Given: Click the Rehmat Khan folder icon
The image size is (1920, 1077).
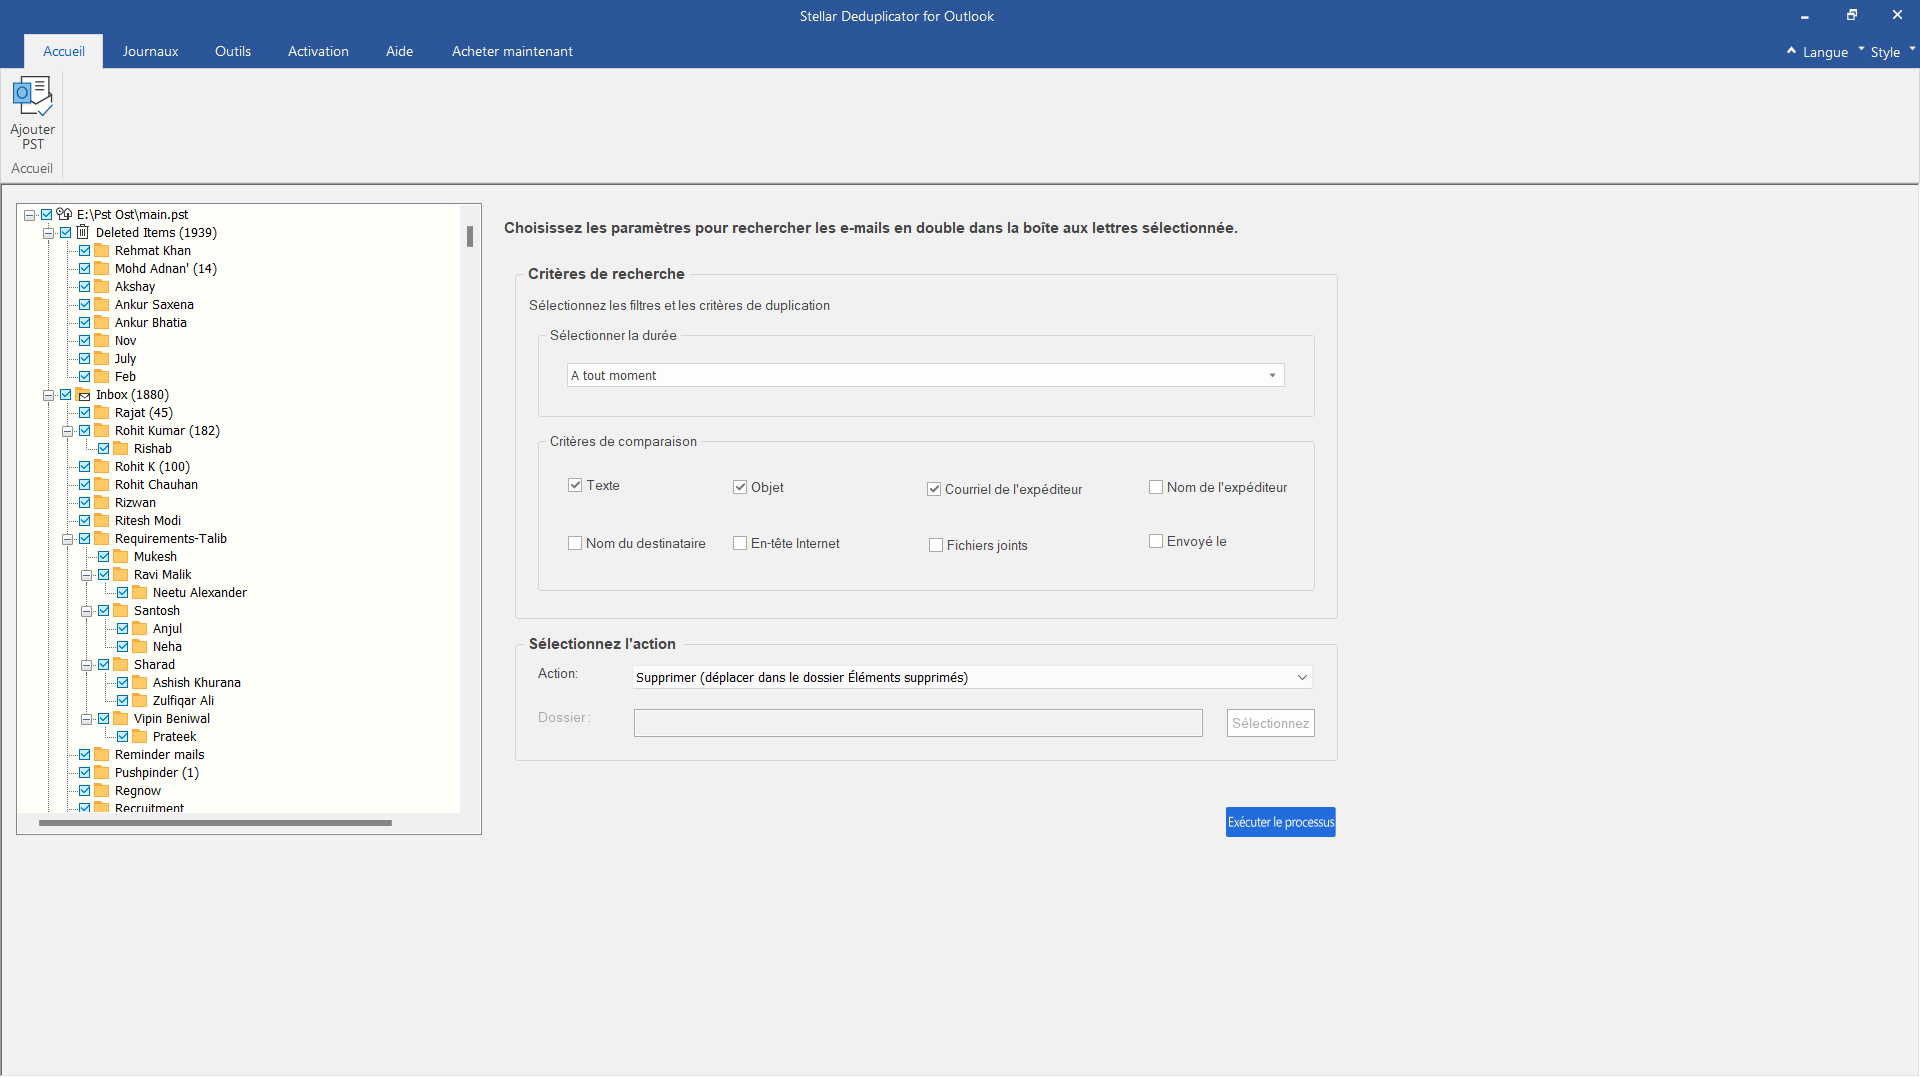Looking at the screenshot, I should tap(102, 250).
